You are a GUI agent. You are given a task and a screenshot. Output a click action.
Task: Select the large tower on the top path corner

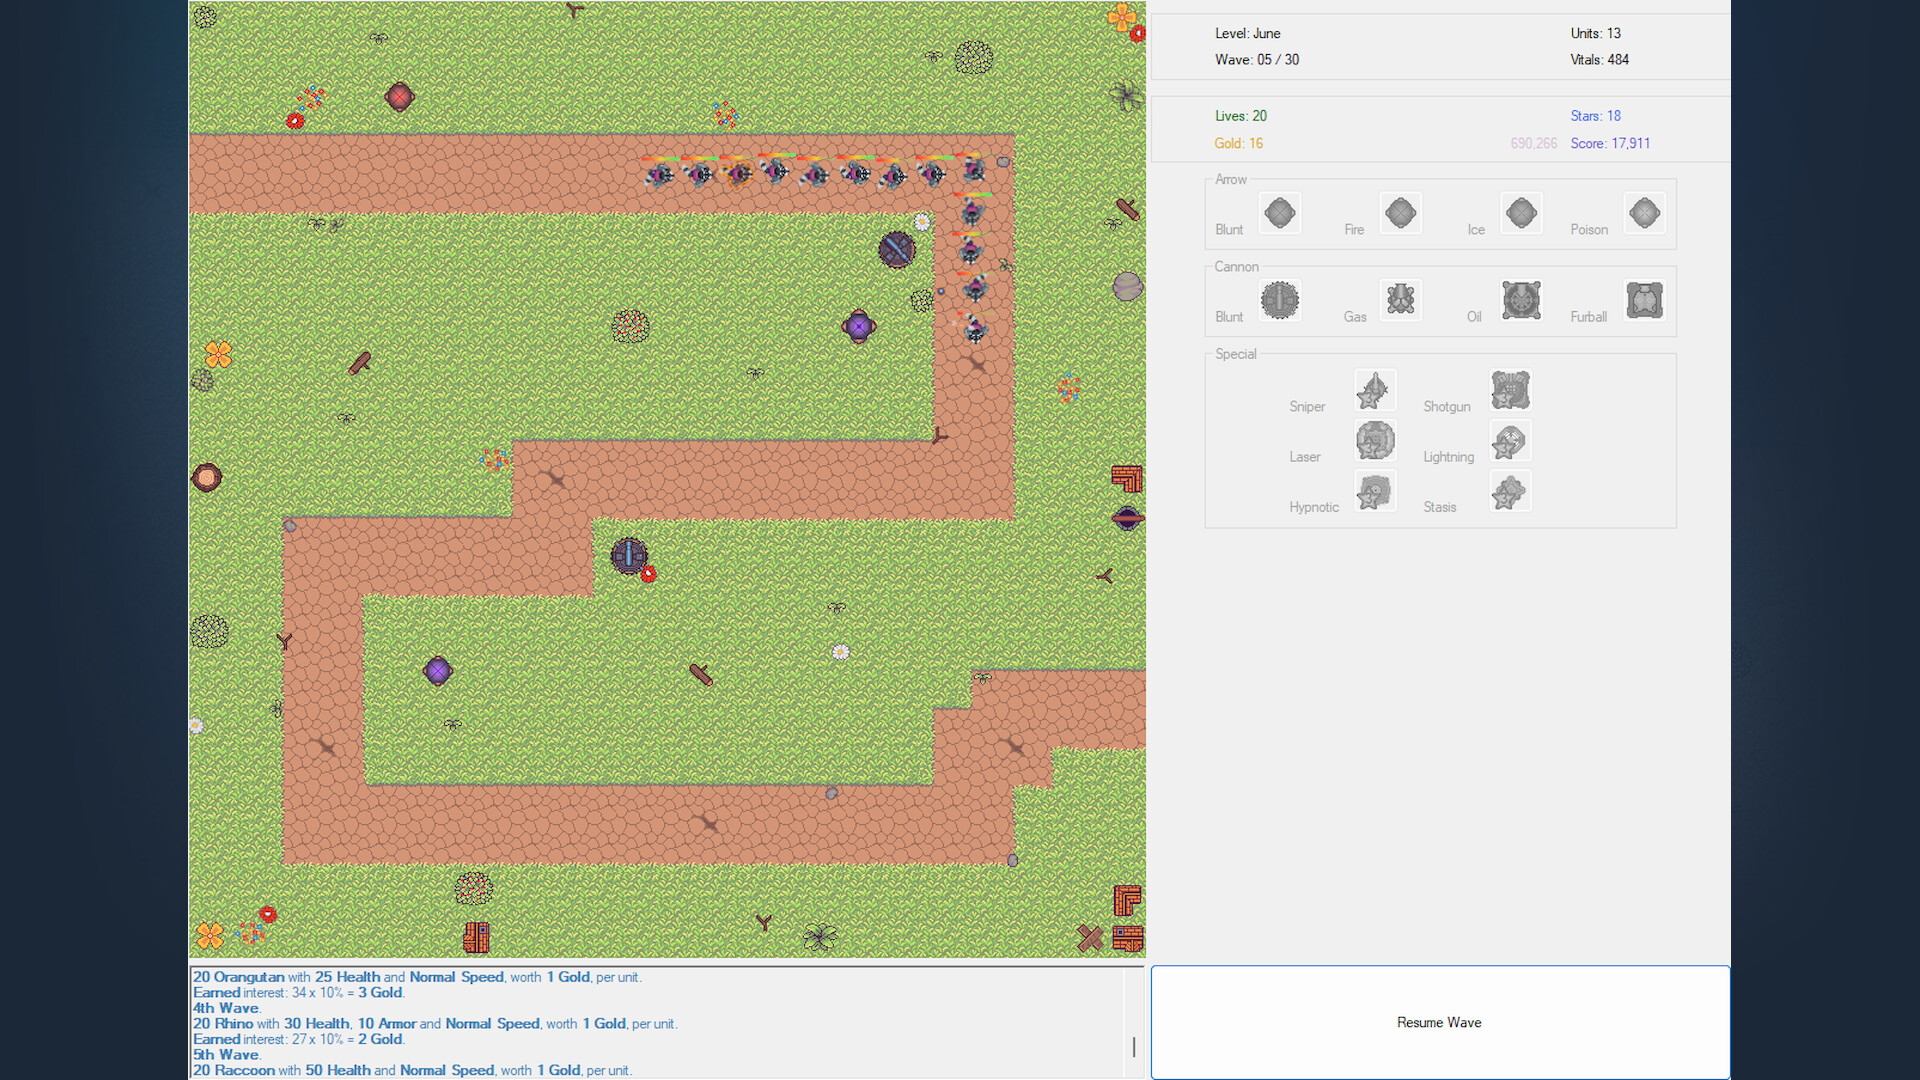(896, 249)
